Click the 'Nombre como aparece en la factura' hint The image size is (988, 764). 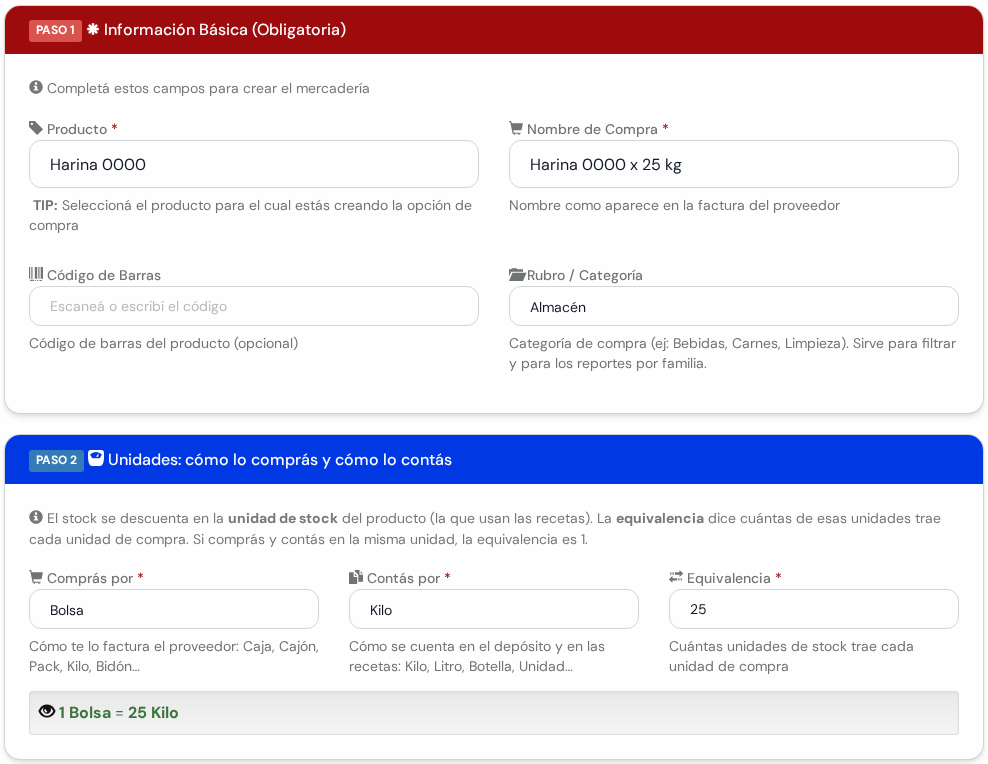pos(674,205)
